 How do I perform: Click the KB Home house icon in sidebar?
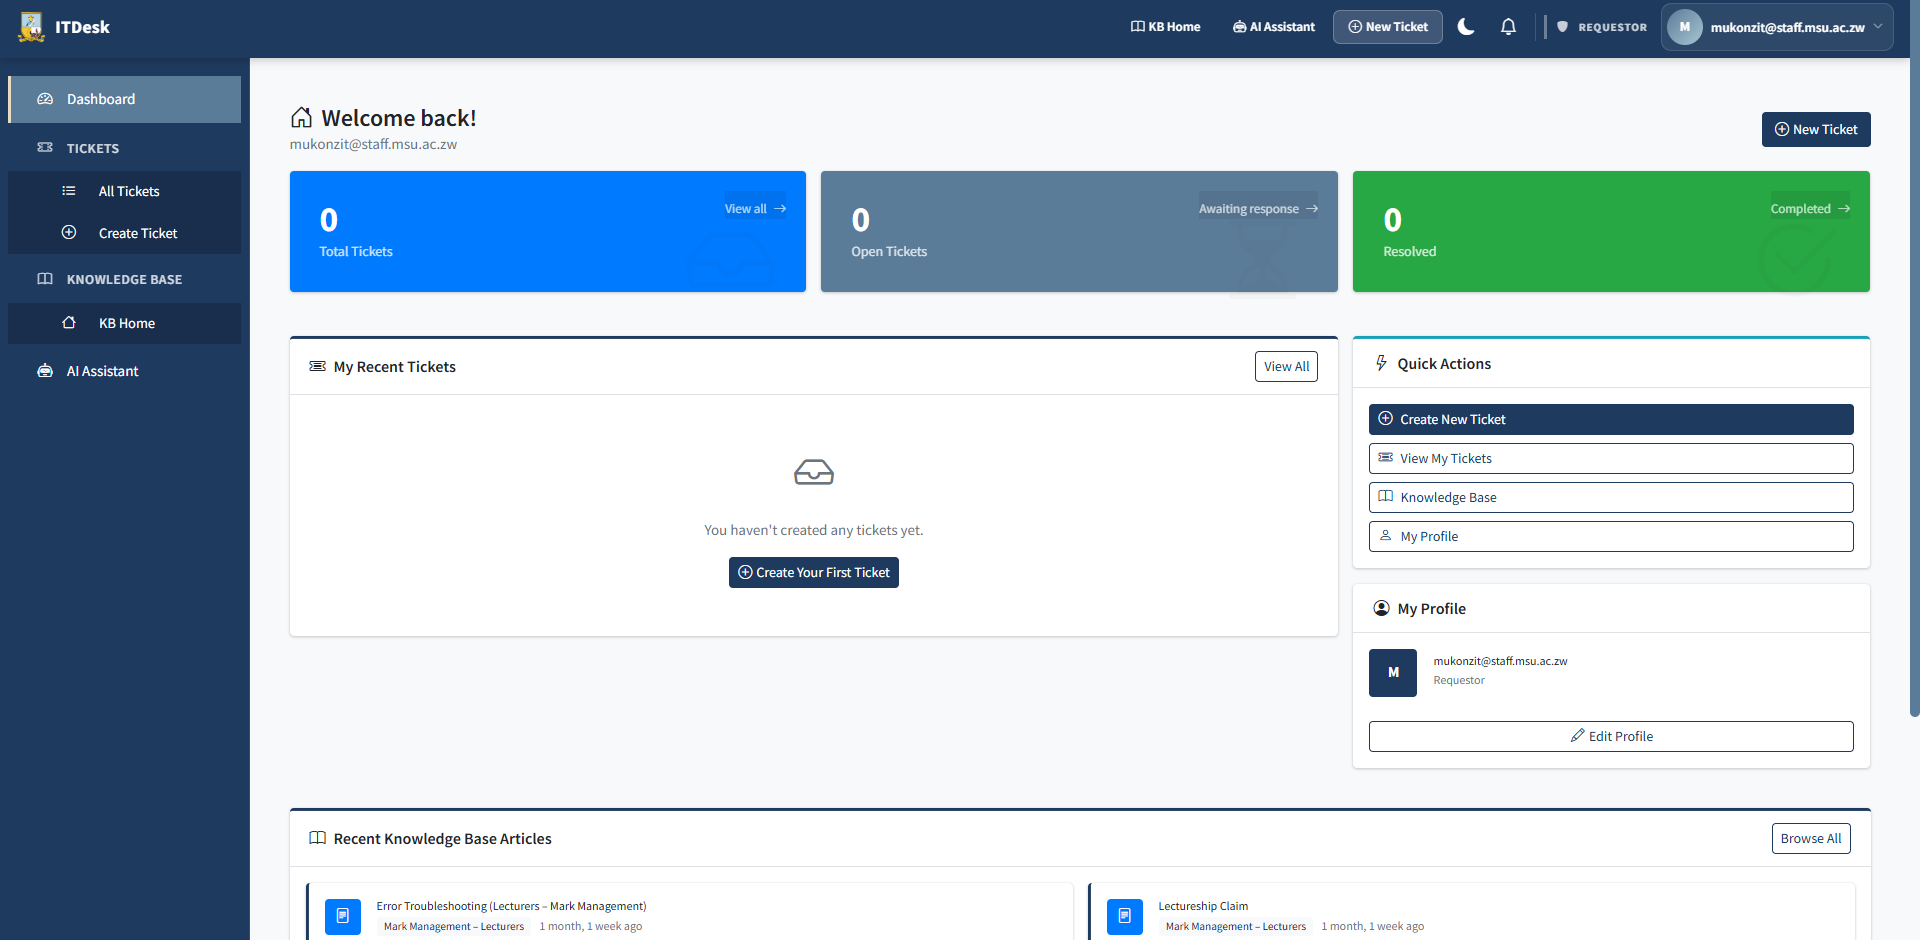coord(69,322)
